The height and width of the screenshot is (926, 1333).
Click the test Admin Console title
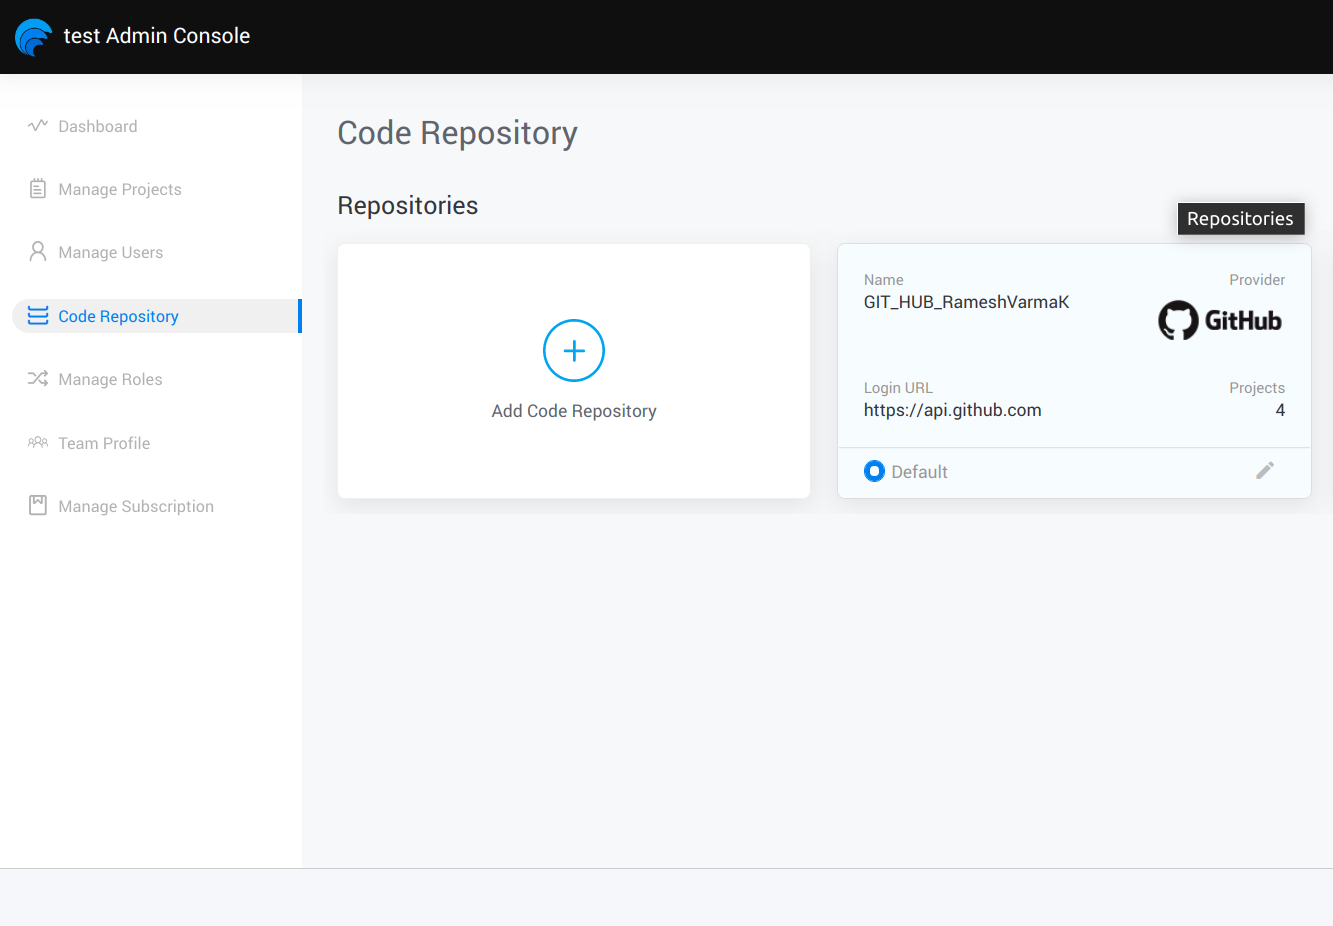coord(157,36)
